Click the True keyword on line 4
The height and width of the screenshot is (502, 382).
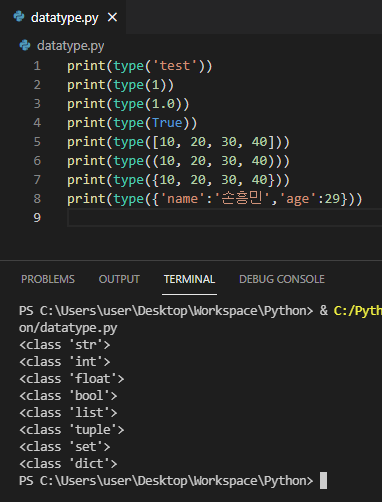pos(167,123)
